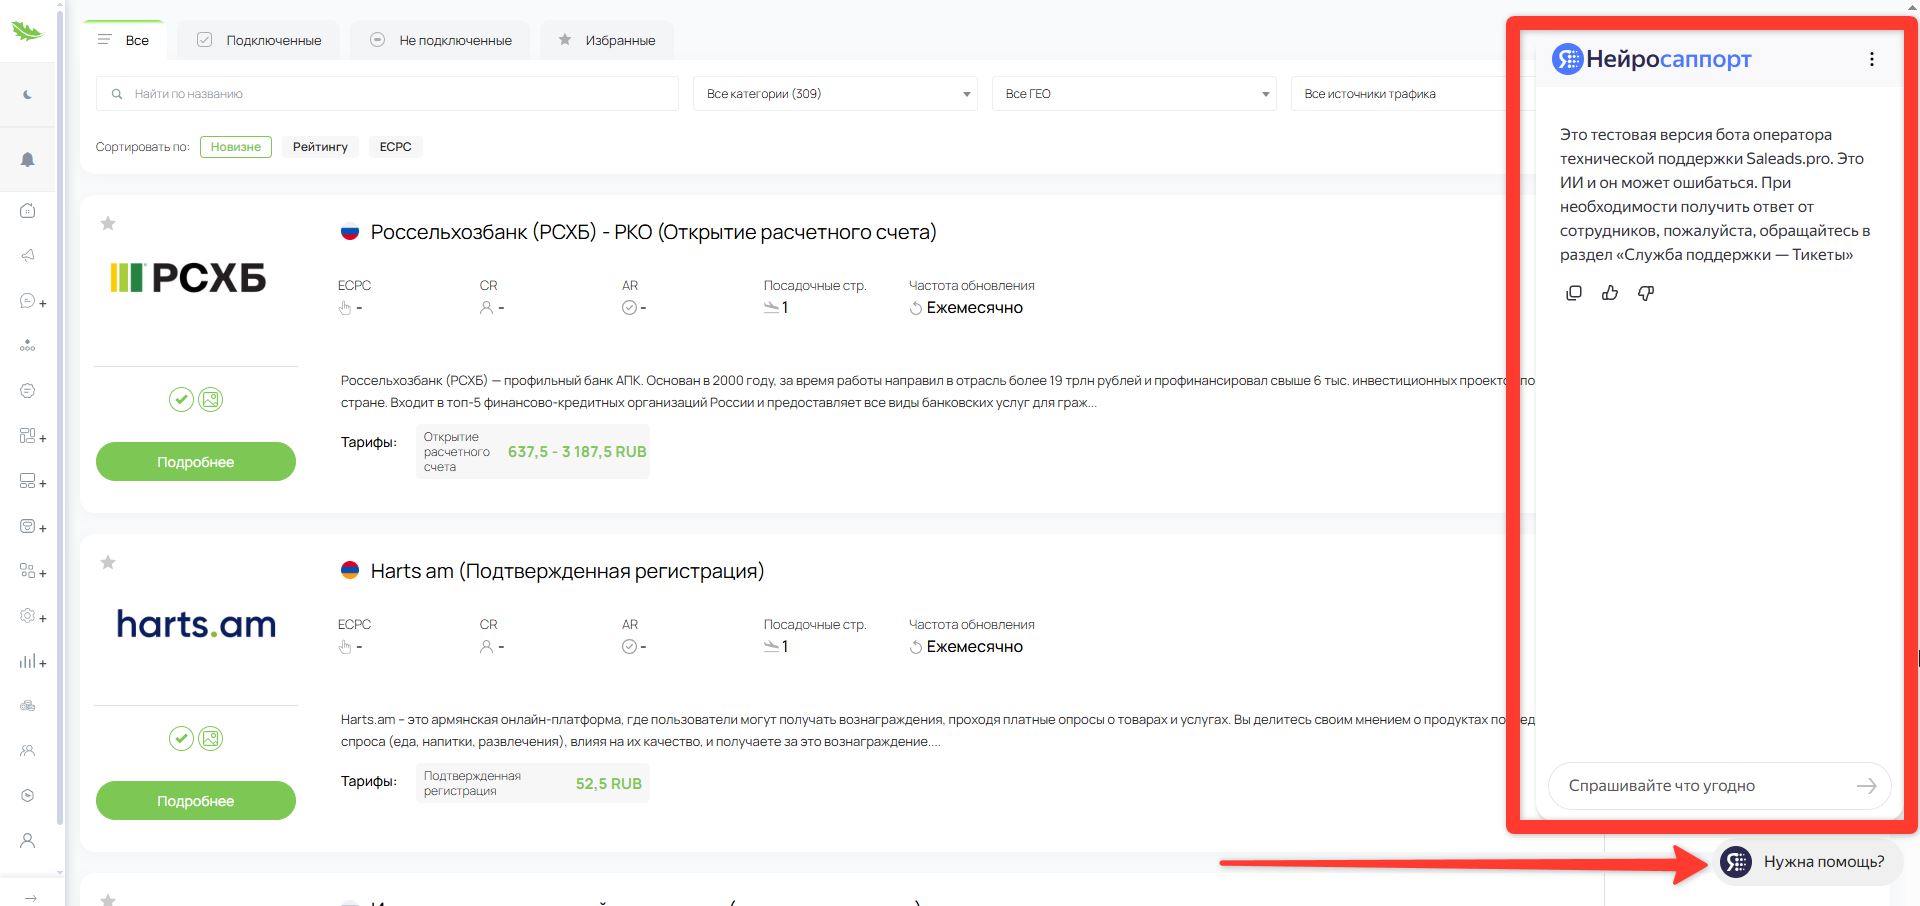Expand the dashboard layout plus sidebar item
This screenshot has width=1920, height=906.
[x=33, y=436]
